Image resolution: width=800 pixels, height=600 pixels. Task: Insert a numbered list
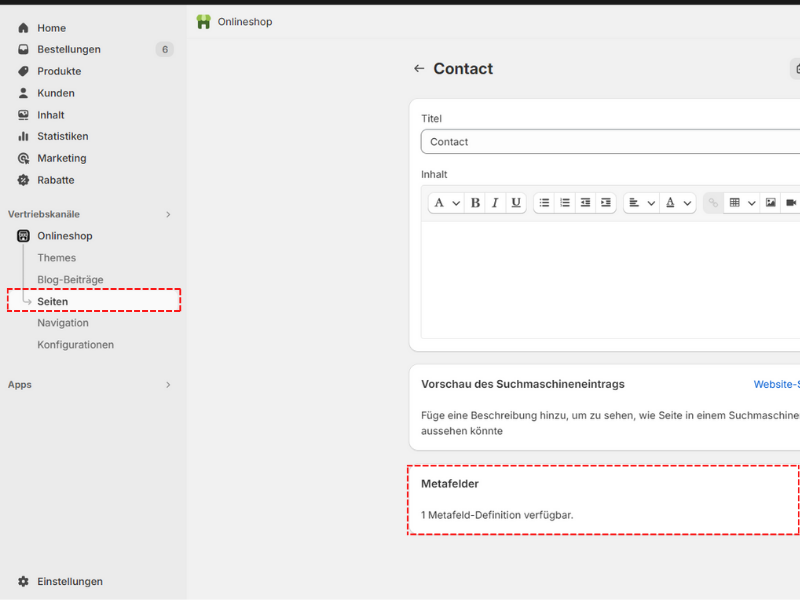(565, 203)
